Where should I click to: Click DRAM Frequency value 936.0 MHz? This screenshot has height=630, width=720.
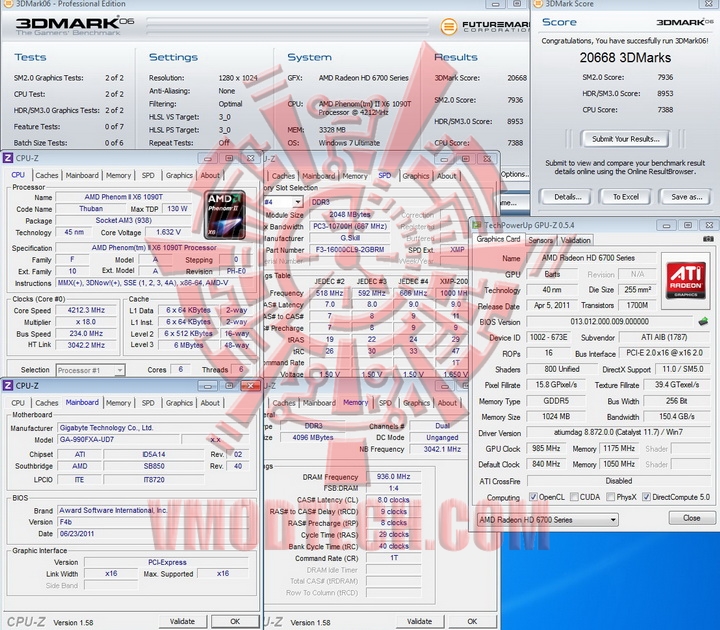[x=394, y=477]
